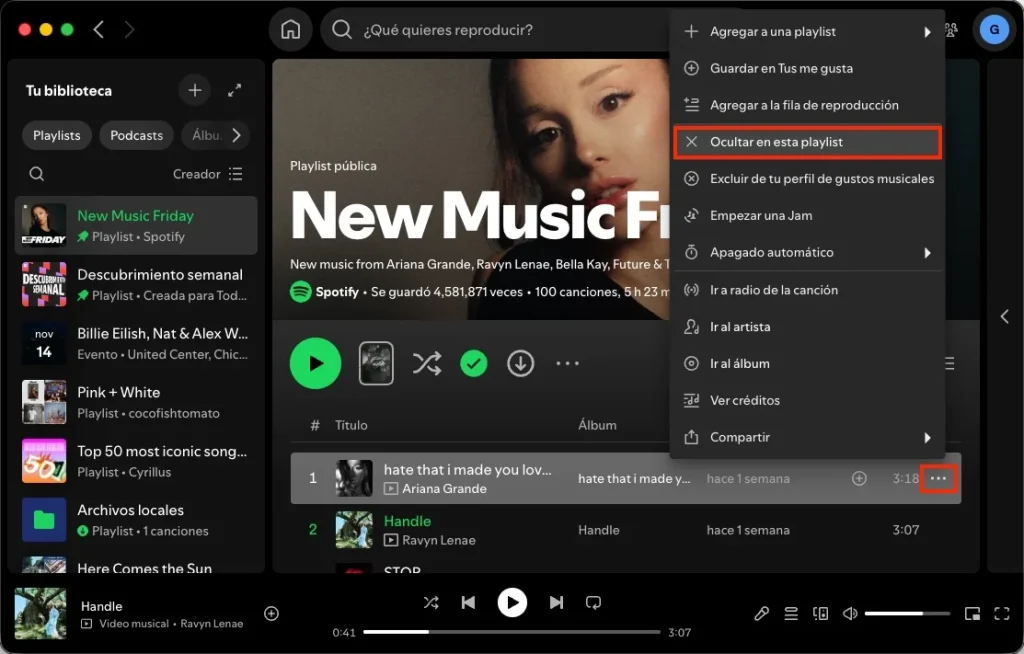This screenshot has height=654, width=1024.
Task: Choose Ir al álbum
Action: coord(807,363)
